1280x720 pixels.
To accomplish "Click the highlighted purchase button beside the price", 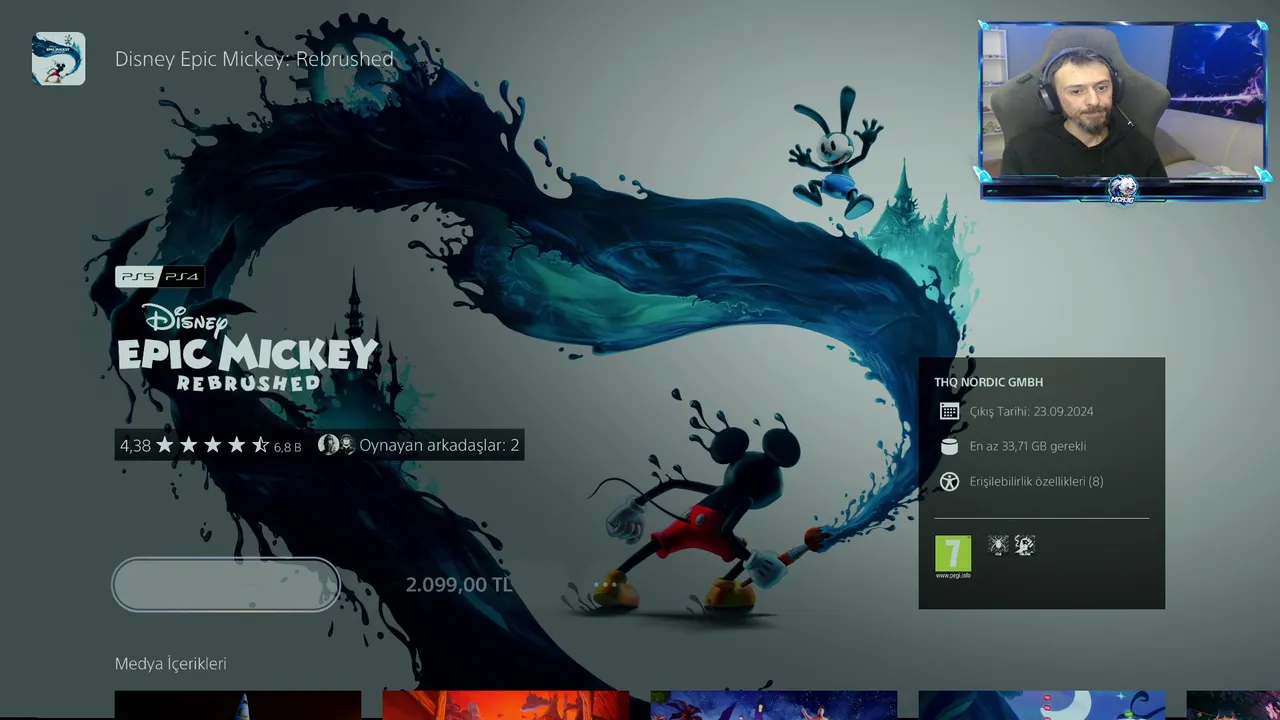I will [226, 584].
